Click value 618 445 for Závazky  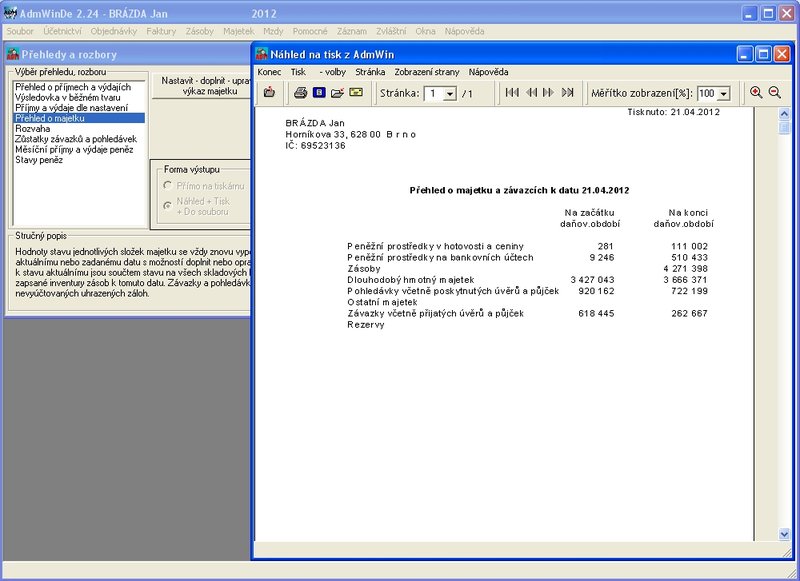pyautogui.click(x=596, y=314)
